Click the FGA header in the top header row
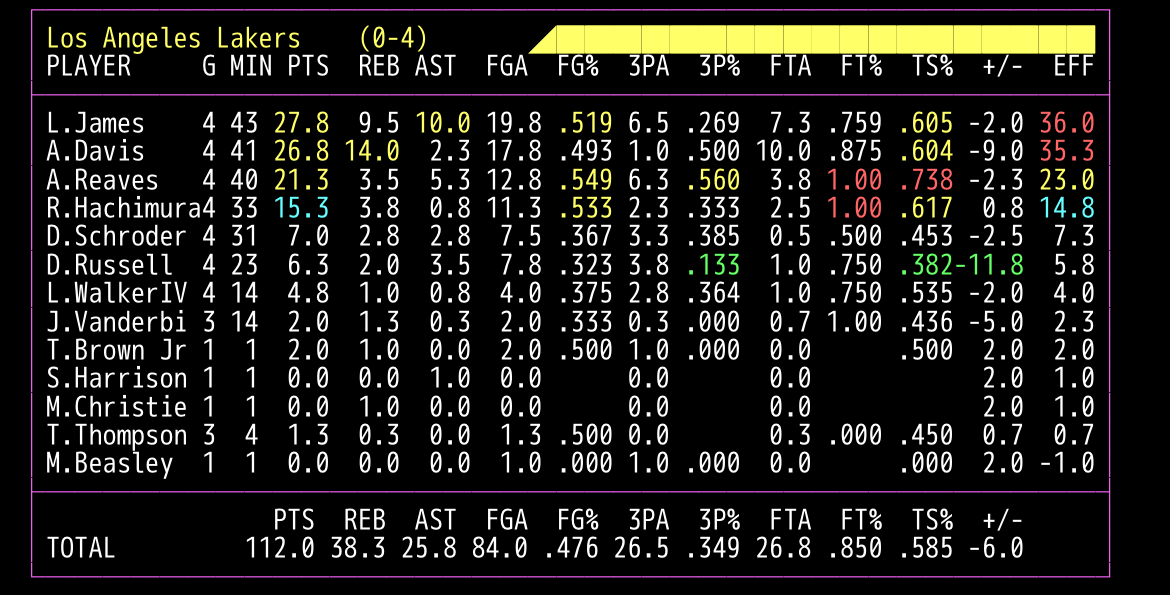The height and width of the screenshot is (595, 1170). [x=507, y=66]
